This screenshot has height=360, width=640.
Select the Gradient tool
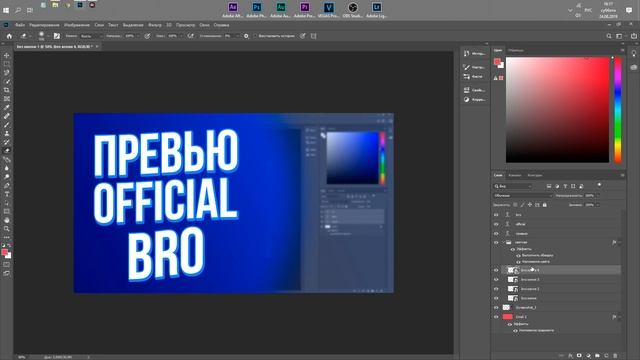[7, 160]
